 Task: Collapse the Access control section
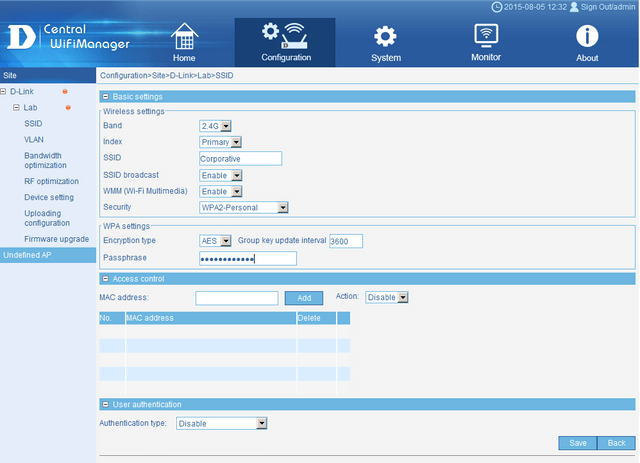click(106, 279)
